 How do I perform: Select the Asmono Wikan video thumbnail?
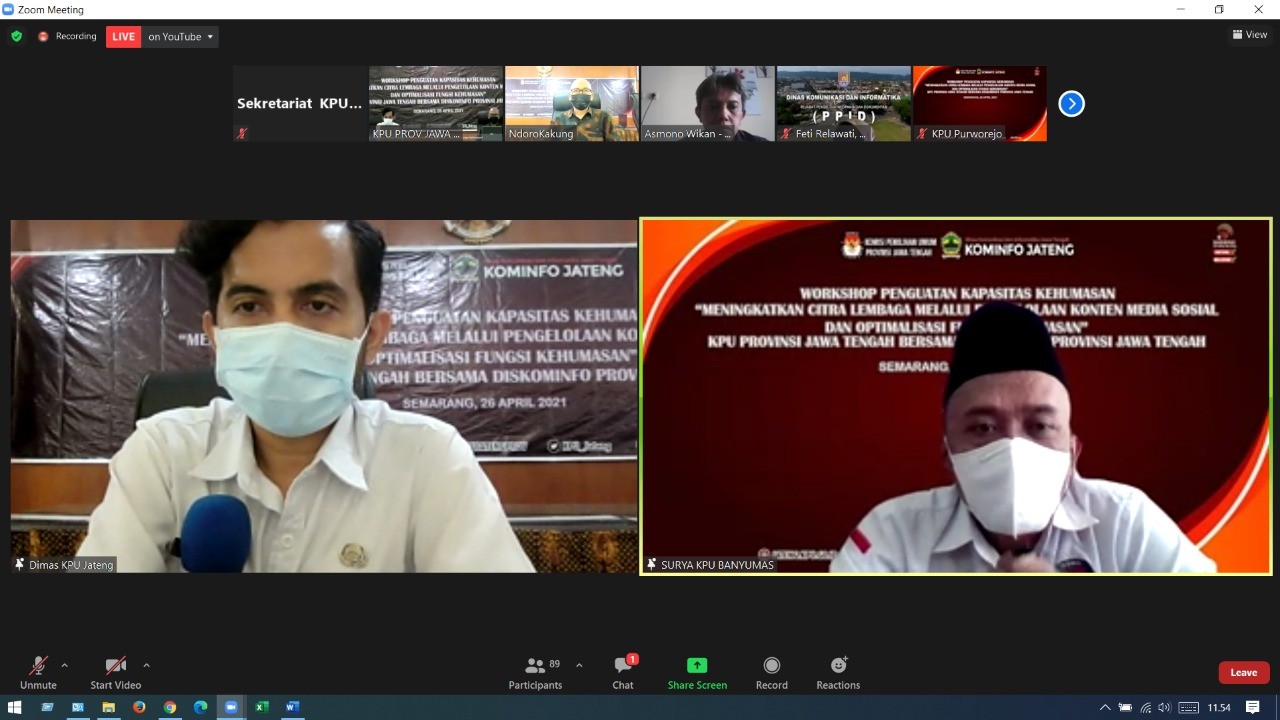[x=707, y=103]
